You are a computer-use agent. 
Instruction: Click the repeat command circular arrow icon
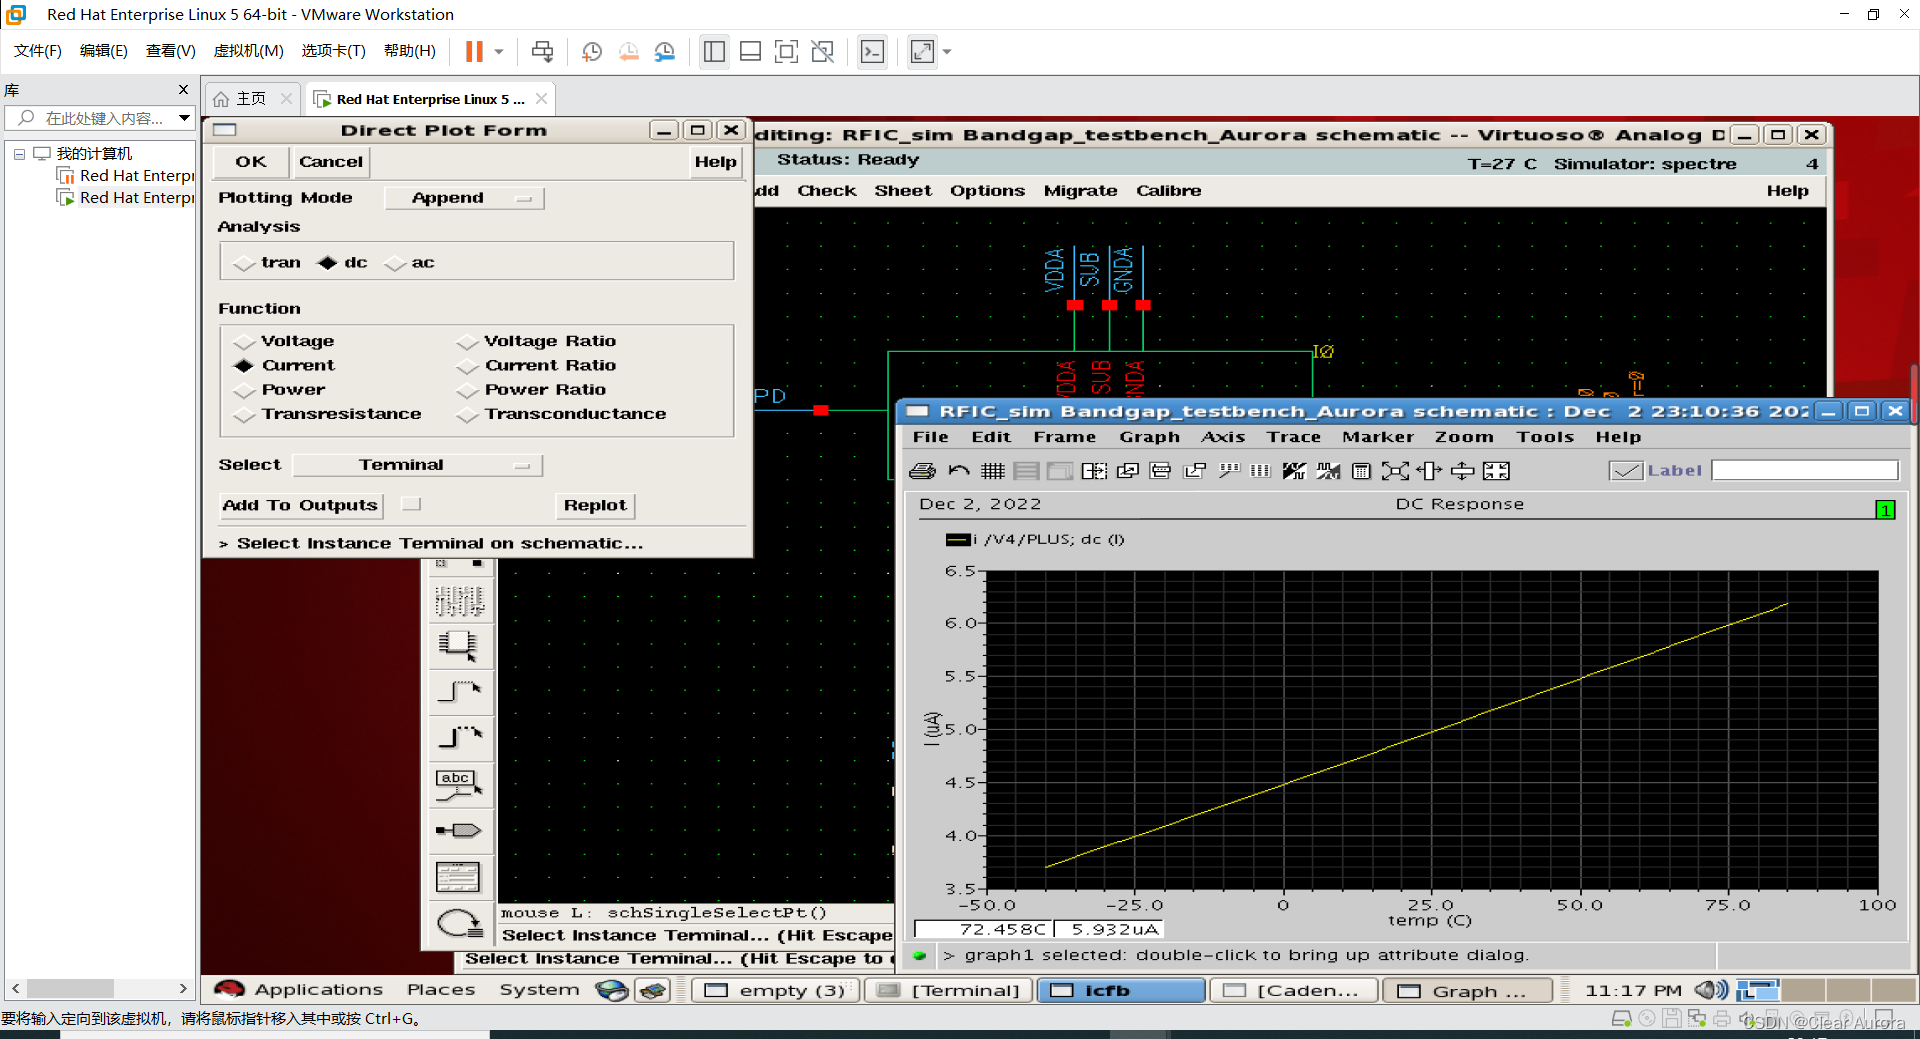tap(458, 923)
